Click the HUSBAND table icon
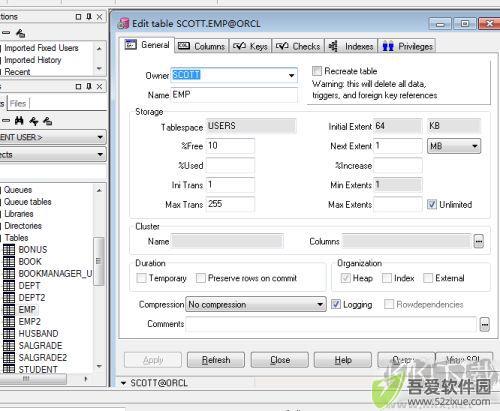Screen dimensions: 500x411 [x=9, y=334]
